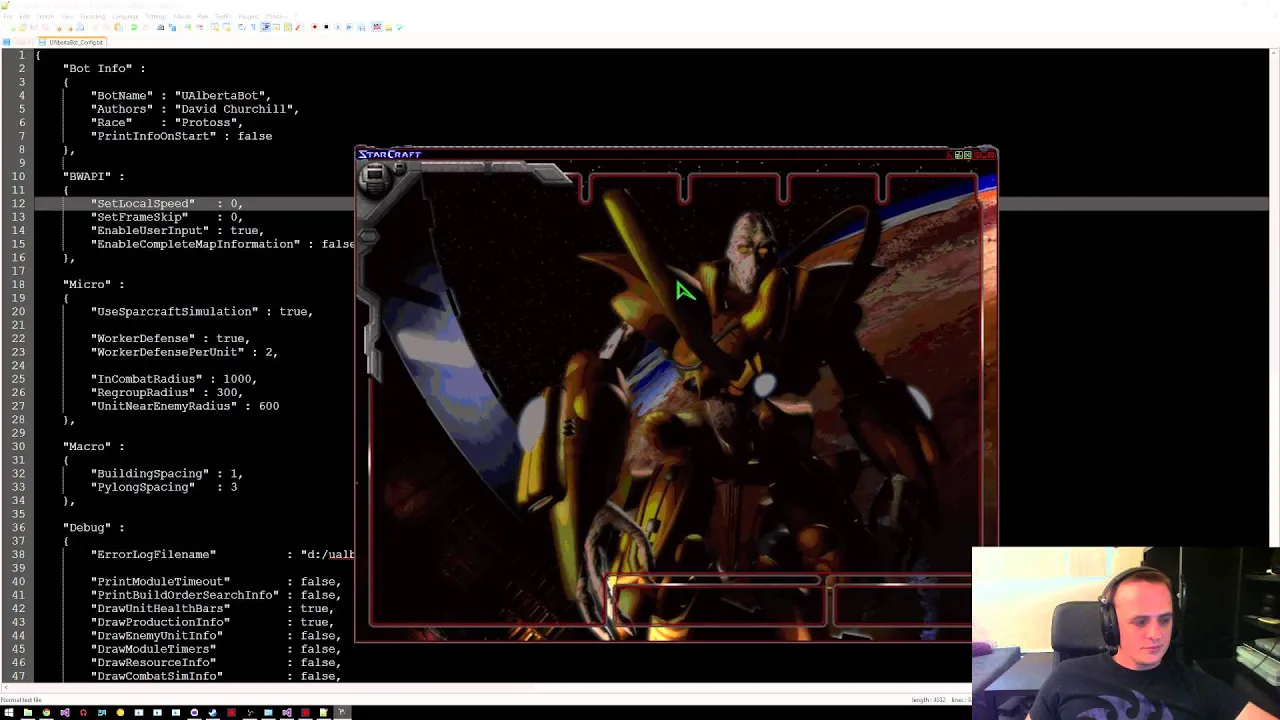This screenshot has width=1280, height=720.
Task: Click the "PrintInfoOnStart" : false line
Action: [x=181, y=136]
